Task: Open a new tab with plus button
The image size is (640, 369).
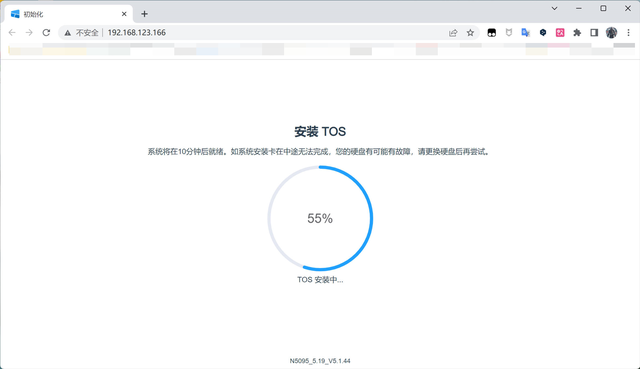Action: (144, 14)
